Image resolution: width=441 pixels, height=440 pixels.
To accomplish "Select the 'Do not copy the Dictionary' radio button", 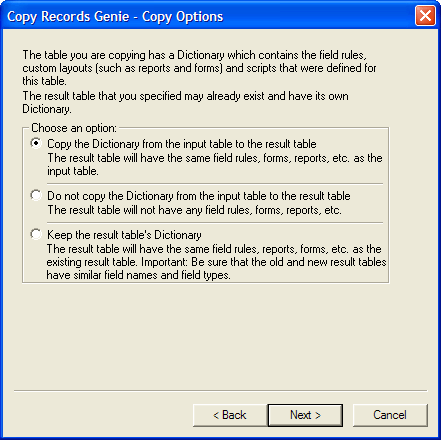I will 36,195.
